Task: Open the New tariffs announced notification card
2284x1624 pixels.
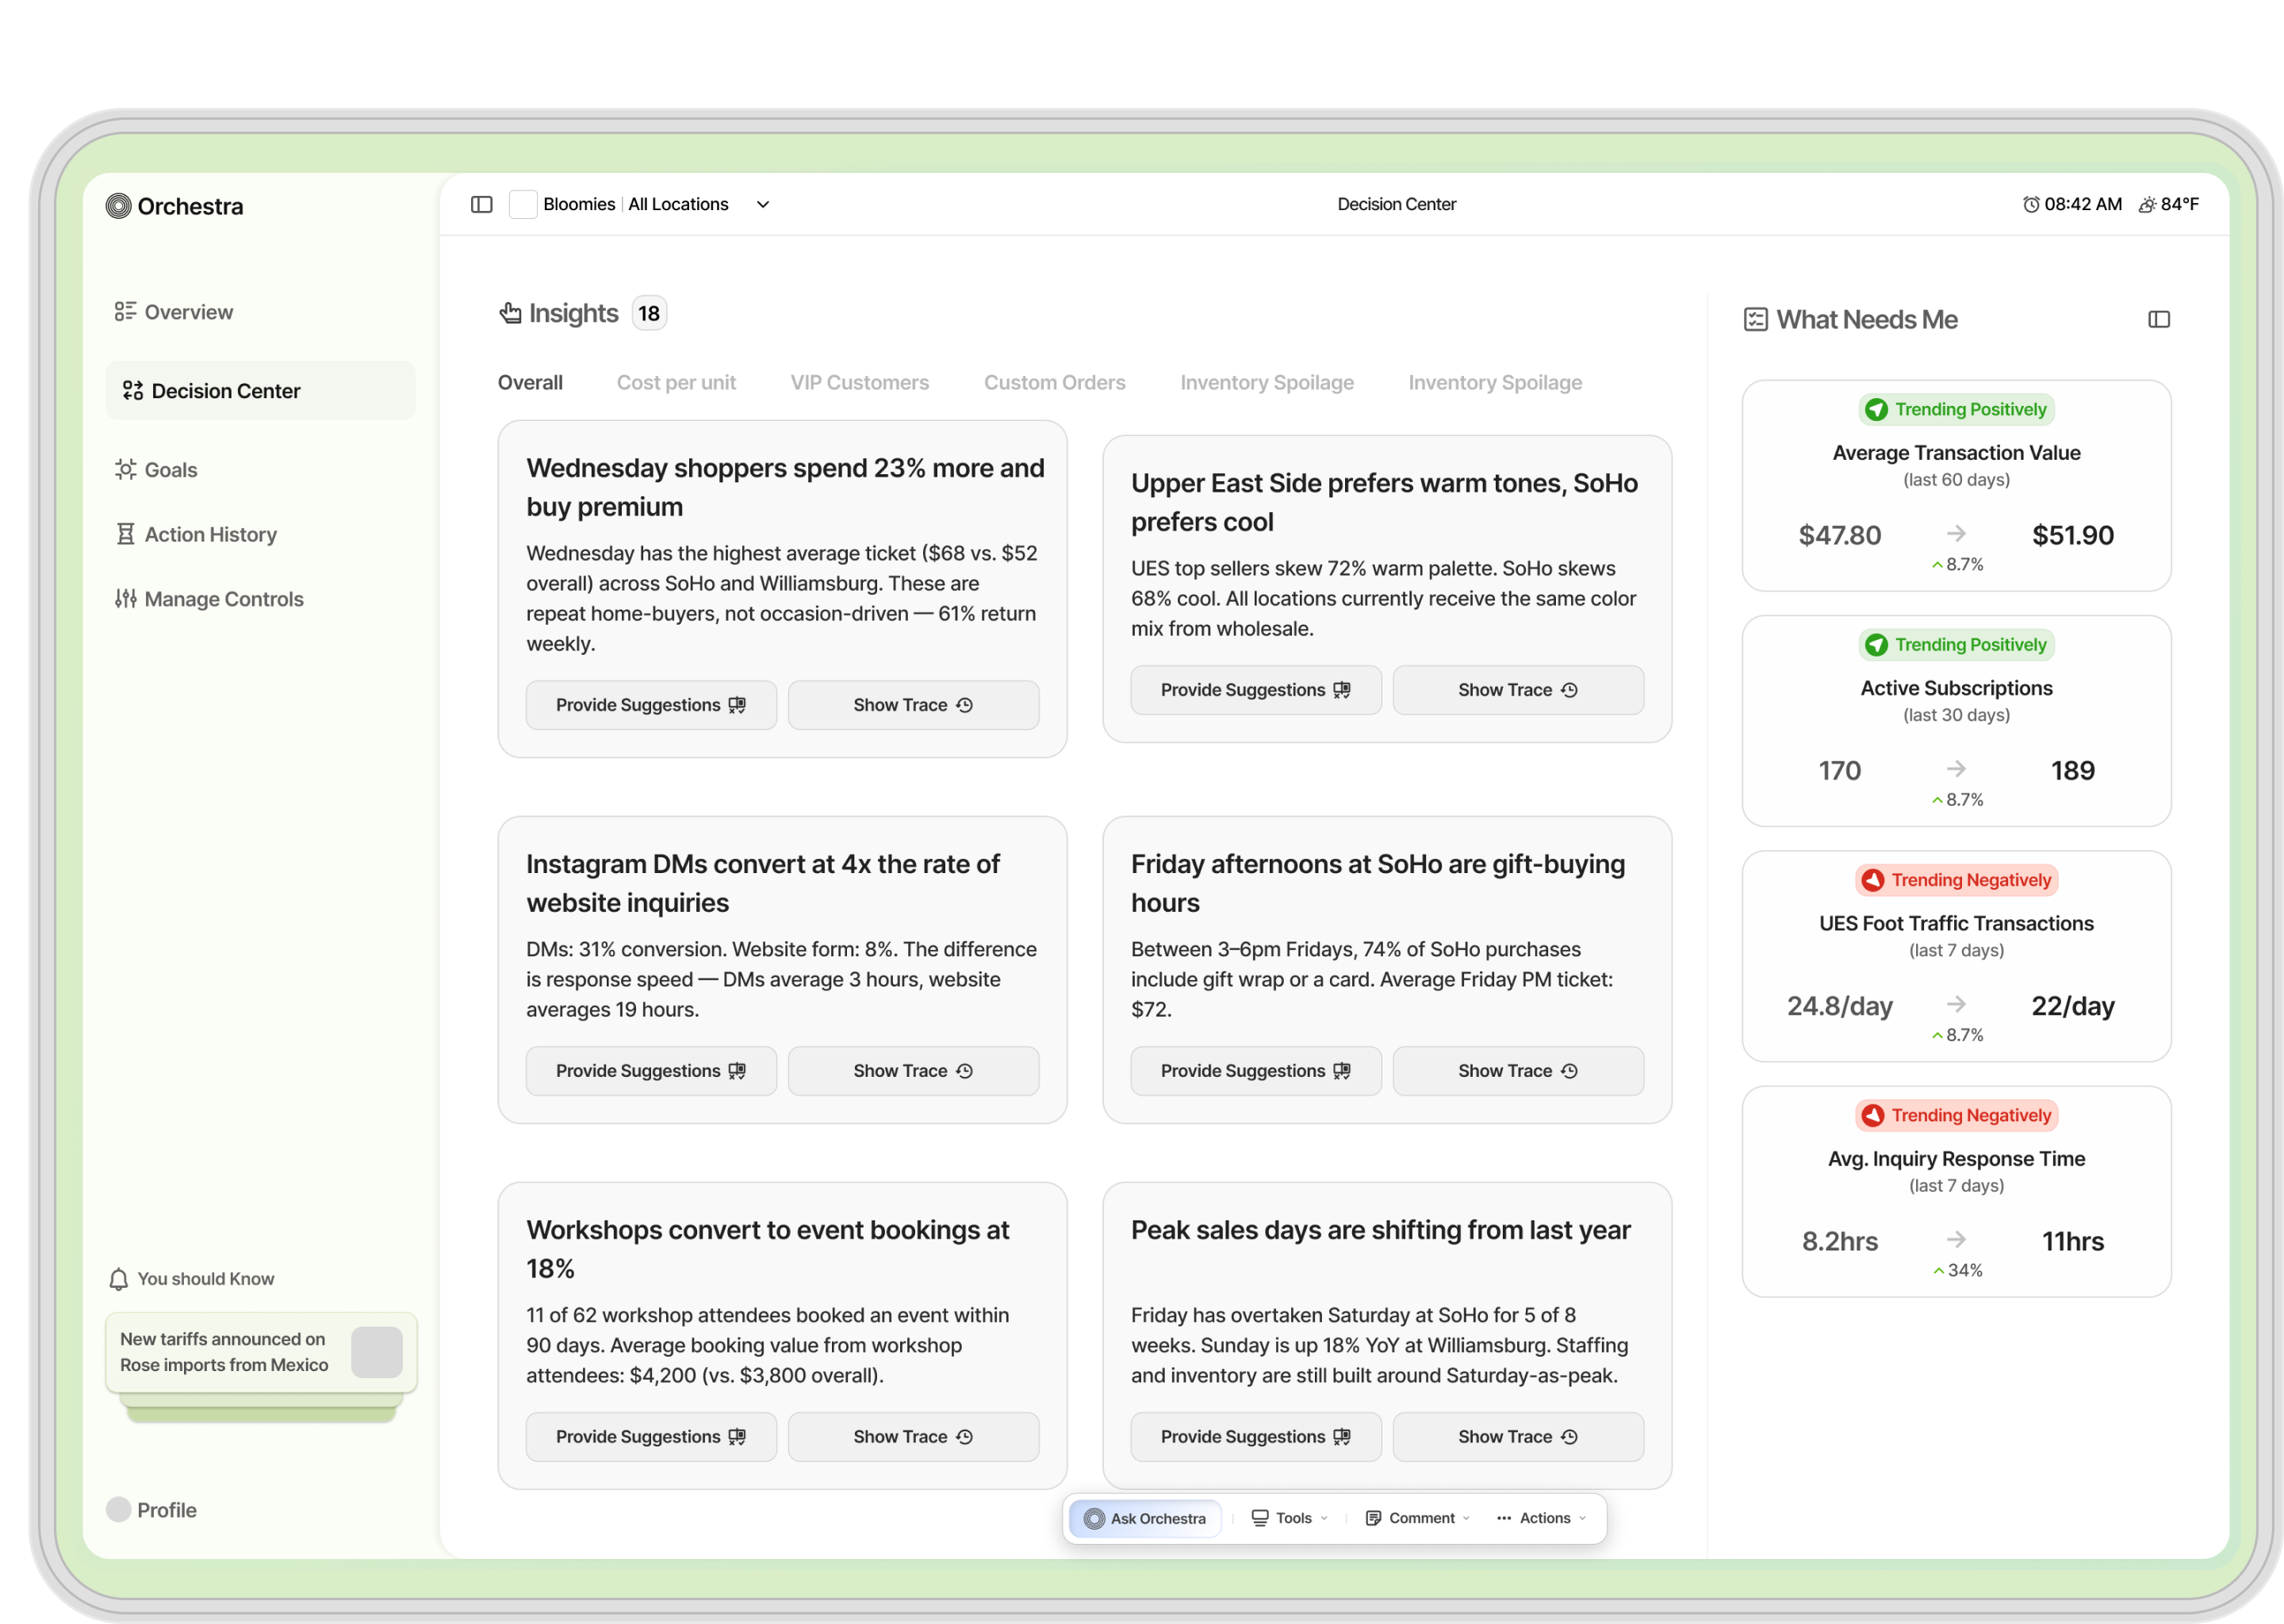Action: (x=261, y=1352)
